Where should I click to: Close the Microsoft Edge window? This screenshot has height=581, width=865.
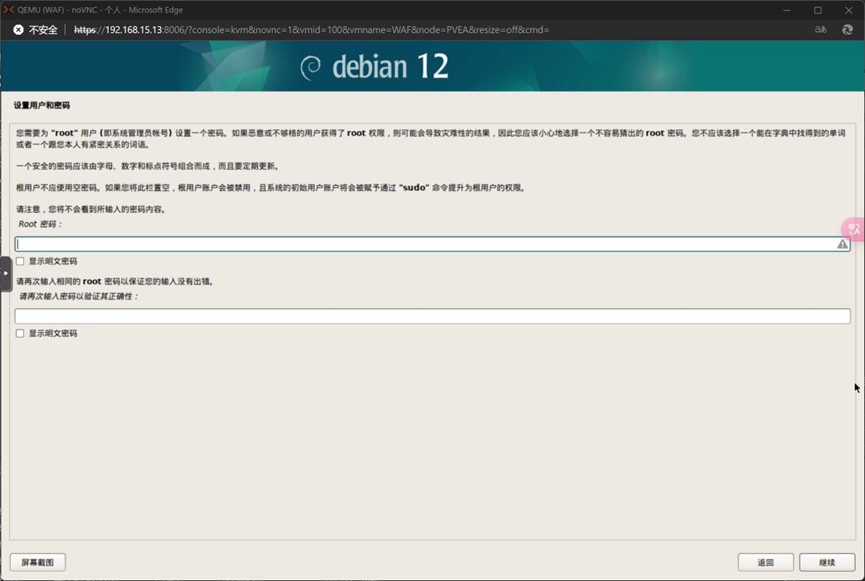848,10
